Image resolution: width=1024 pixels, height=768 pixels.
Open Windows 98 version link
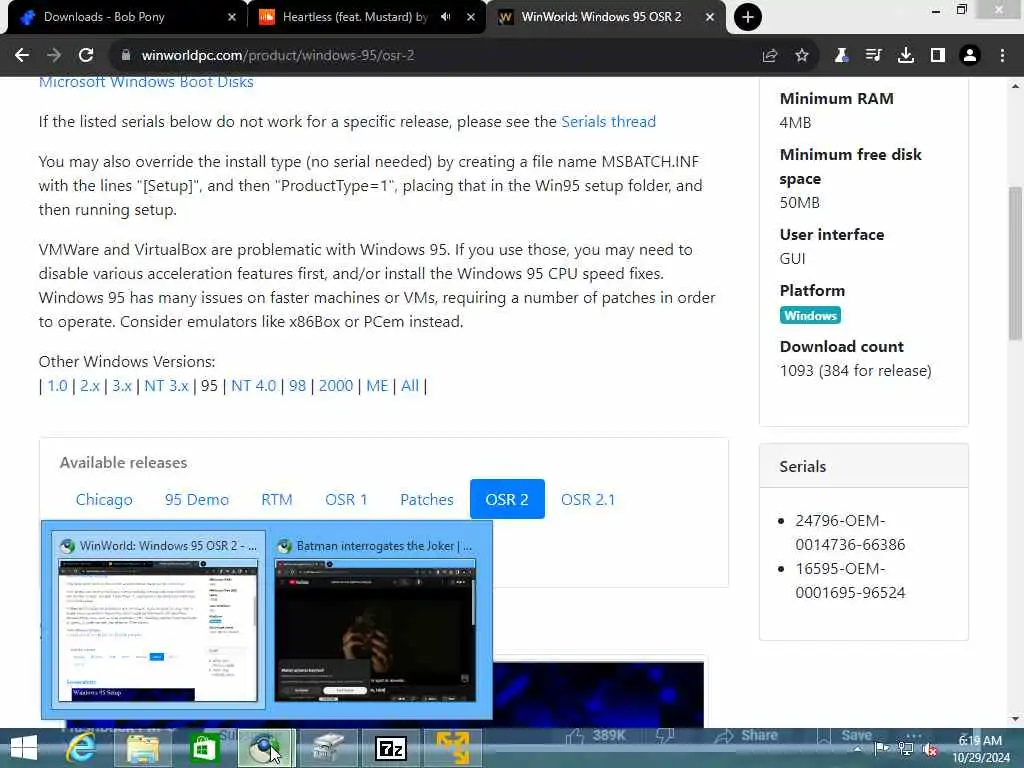click(x=297, y=386)
